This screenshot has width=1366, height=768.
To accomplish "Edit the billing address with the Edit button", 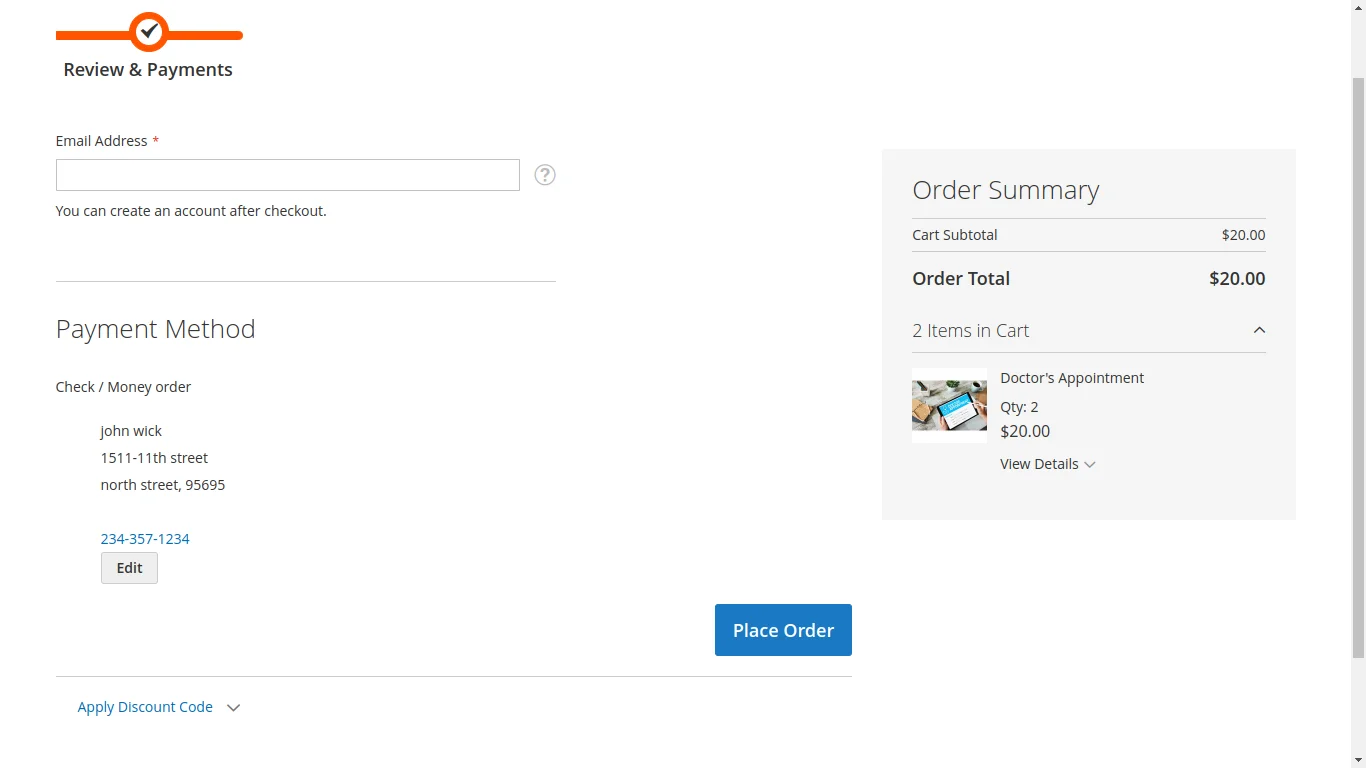I will pos(128,568).
